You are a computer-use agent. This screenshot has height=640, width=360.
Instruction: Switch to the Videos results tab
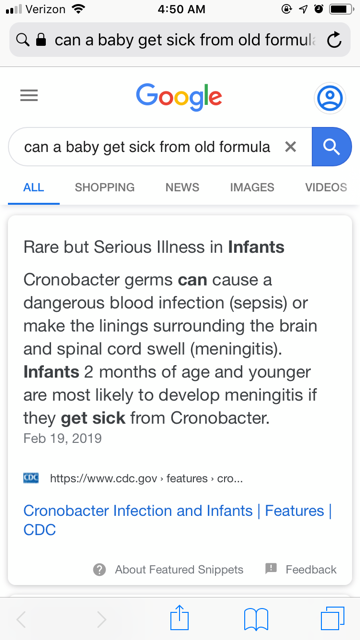point(326,187)
